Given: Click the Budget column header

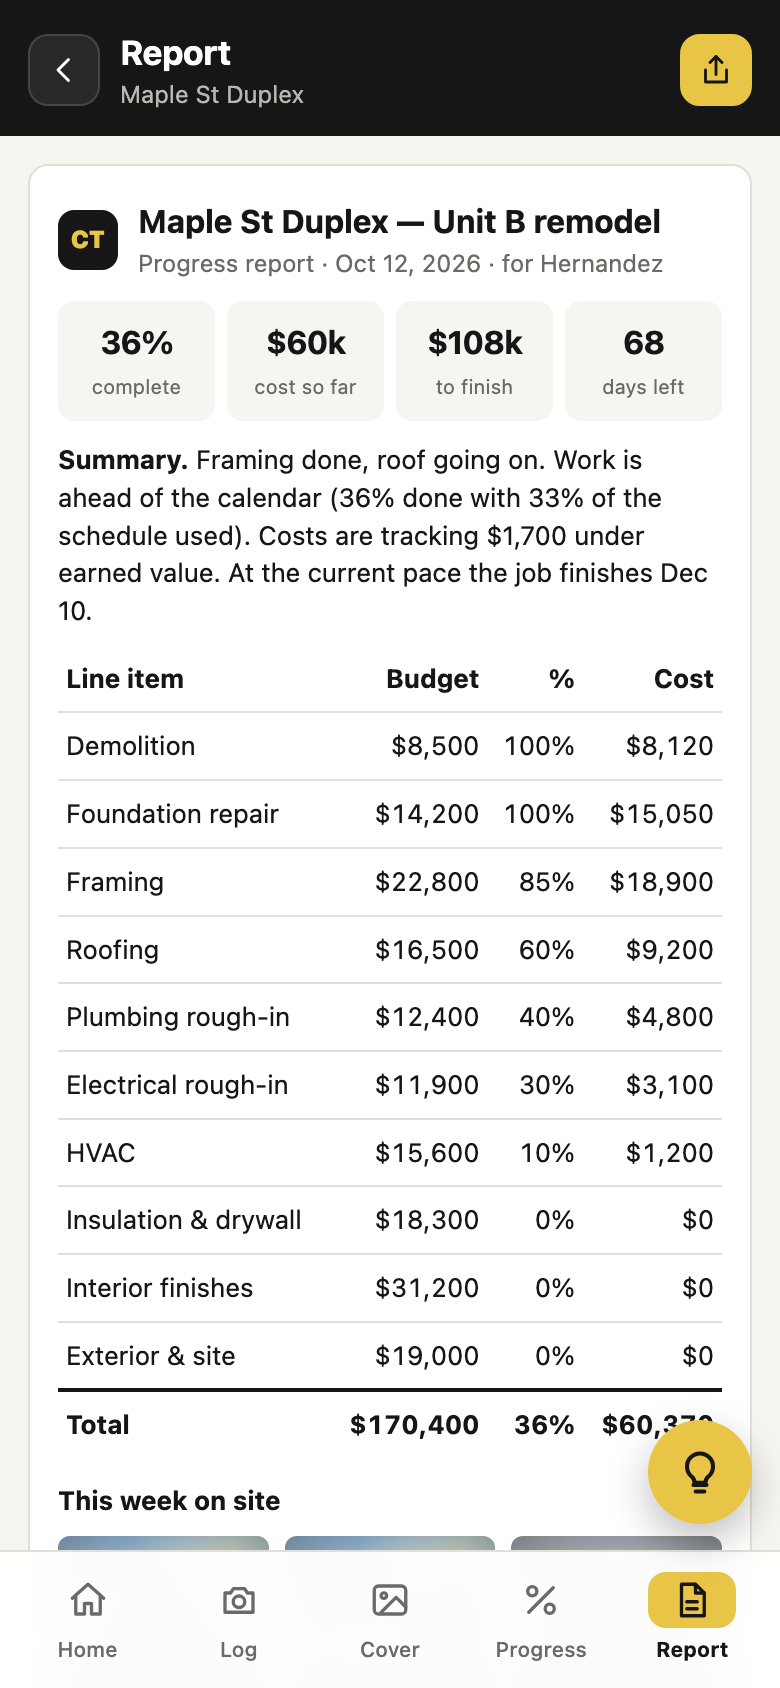Looking at the screenshot, I should click(x=432, y=679).
